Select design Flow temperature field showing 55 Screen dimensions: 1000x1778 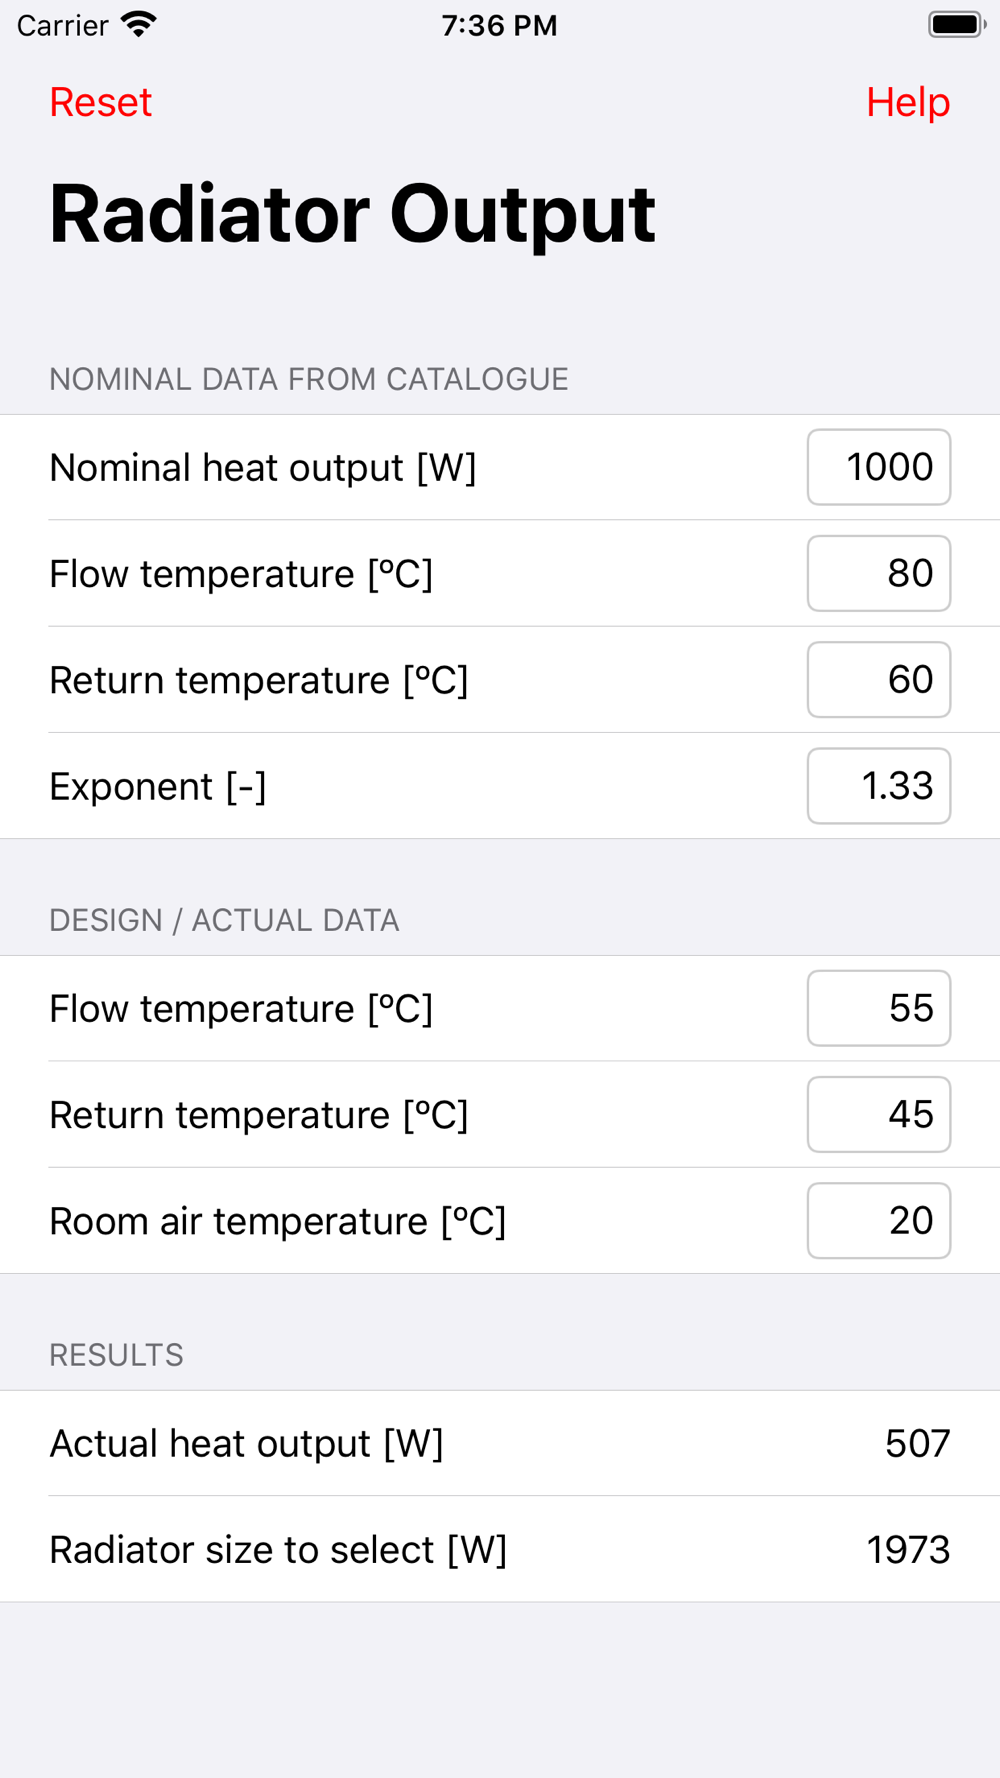pos(878,1008)
